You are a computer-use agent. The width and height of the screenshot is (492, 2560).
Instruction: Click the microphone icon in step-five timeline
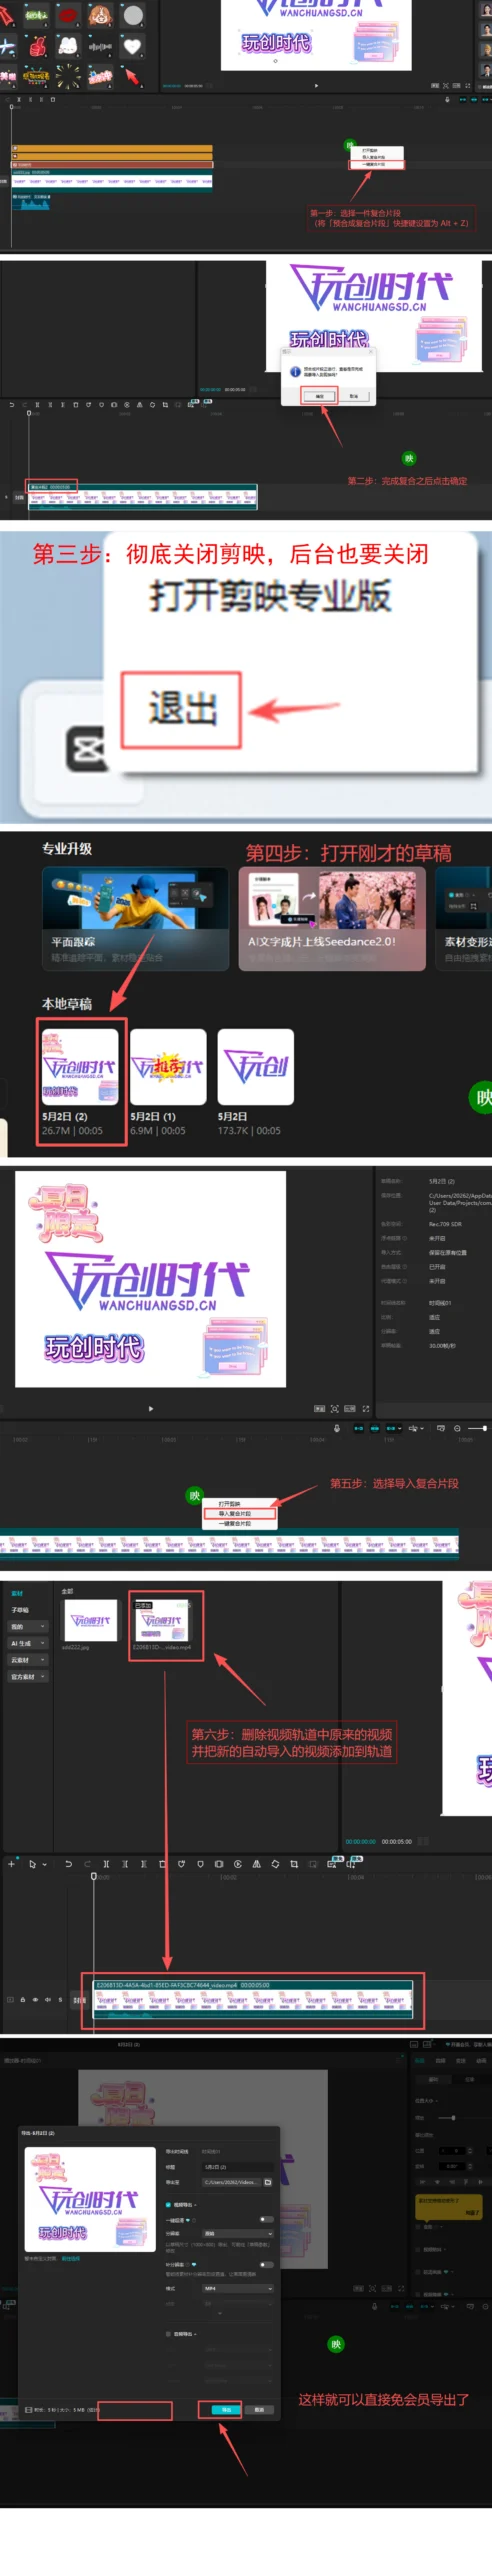(x=337, y=1428)
